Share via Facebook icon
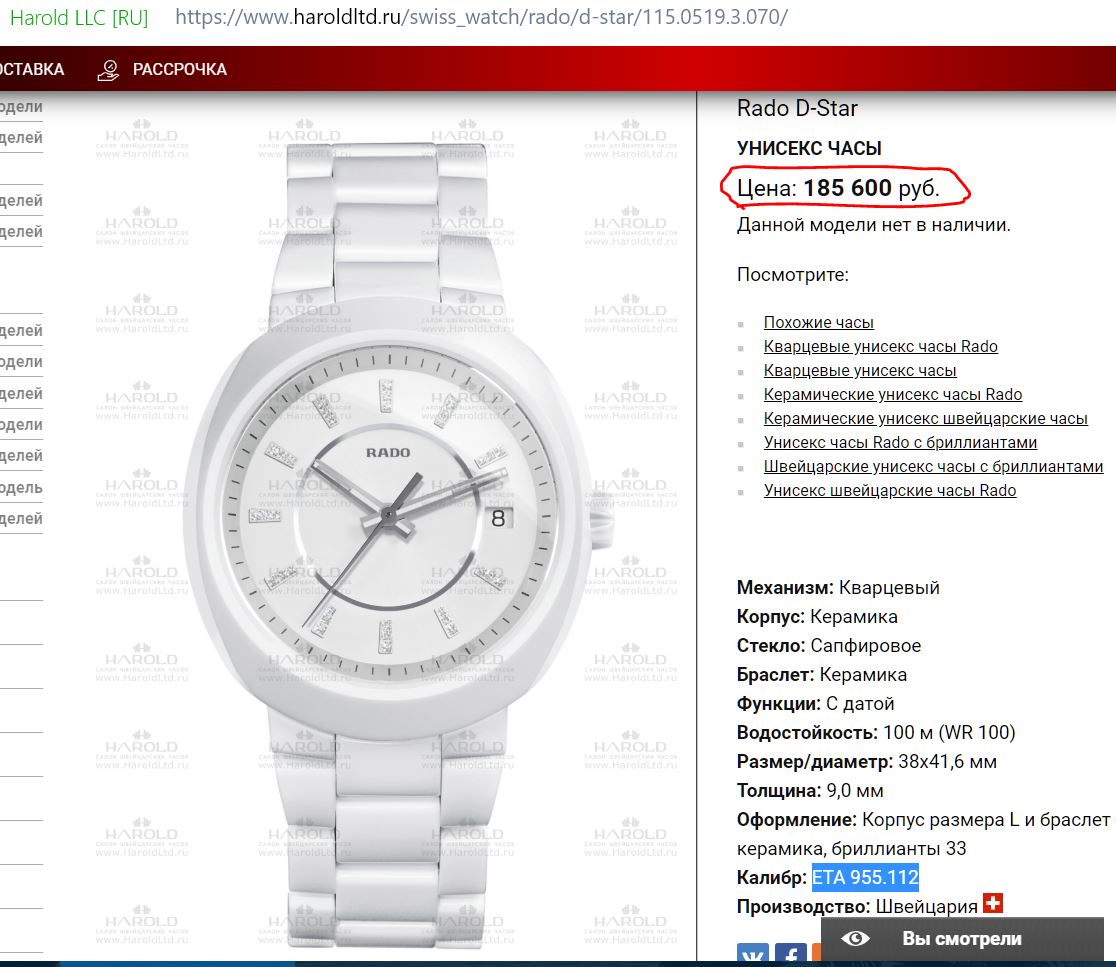 [x=791, y=955]
